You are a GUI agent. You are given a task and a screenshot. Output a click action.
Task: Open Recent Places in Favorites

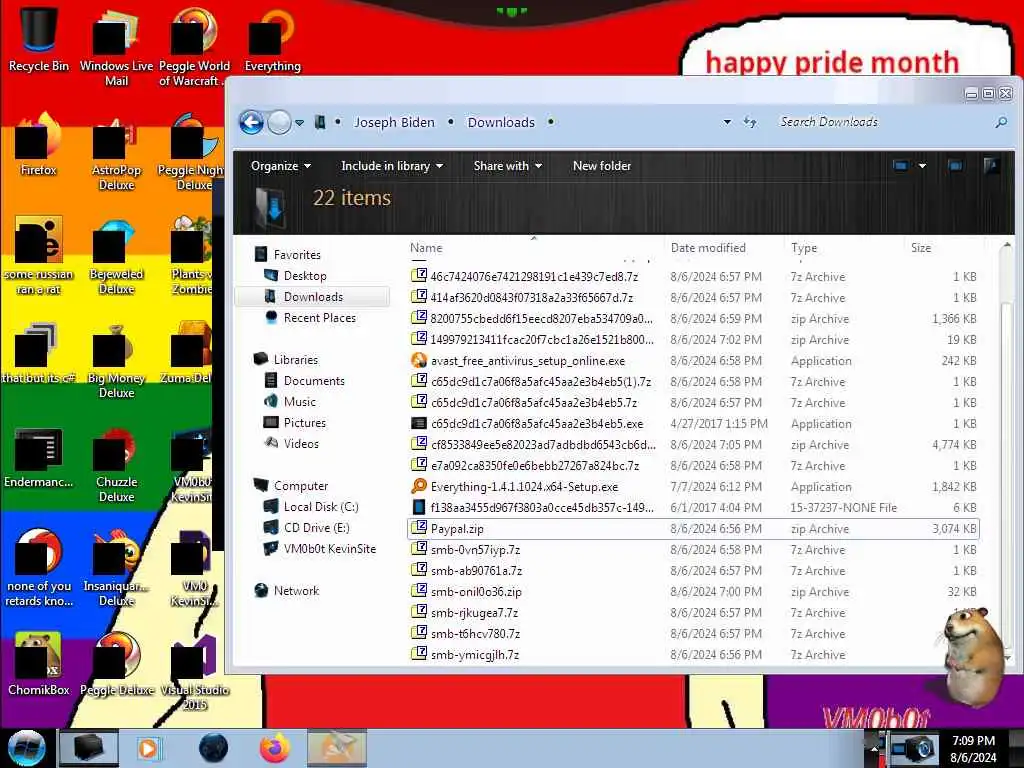click(319, 317)
